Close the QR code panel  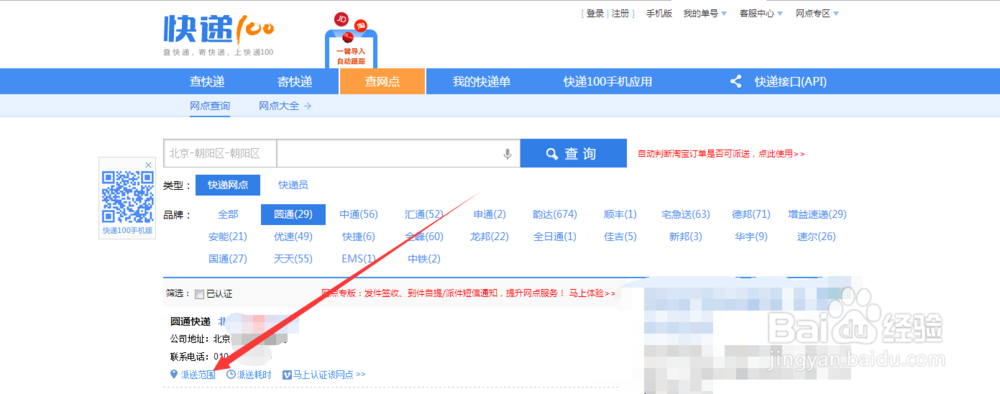(149, 164)
